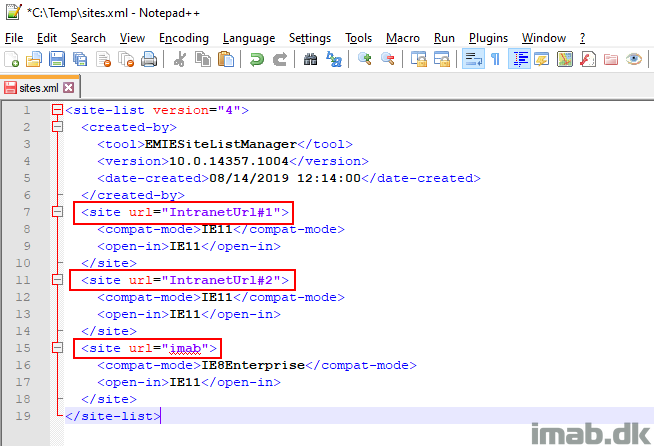The height and width of the screenshot is (446, 654).
Task: Click the Undo arrow icon
Action: click(x=257, y=59)
